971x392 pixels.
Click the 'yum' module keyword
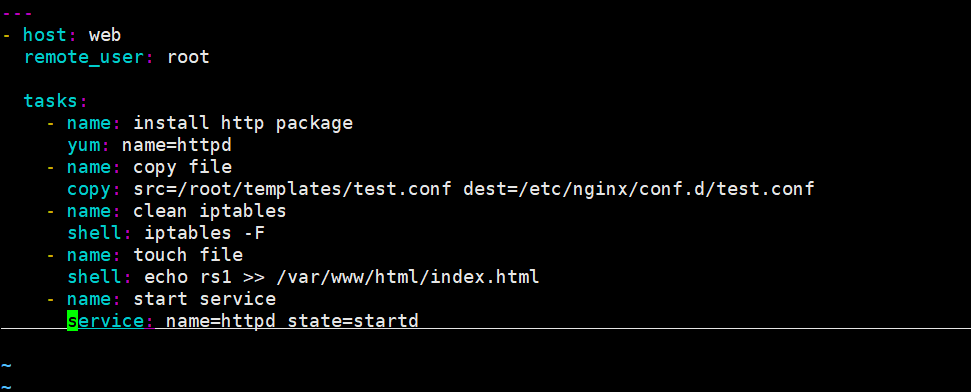(84, 146)
